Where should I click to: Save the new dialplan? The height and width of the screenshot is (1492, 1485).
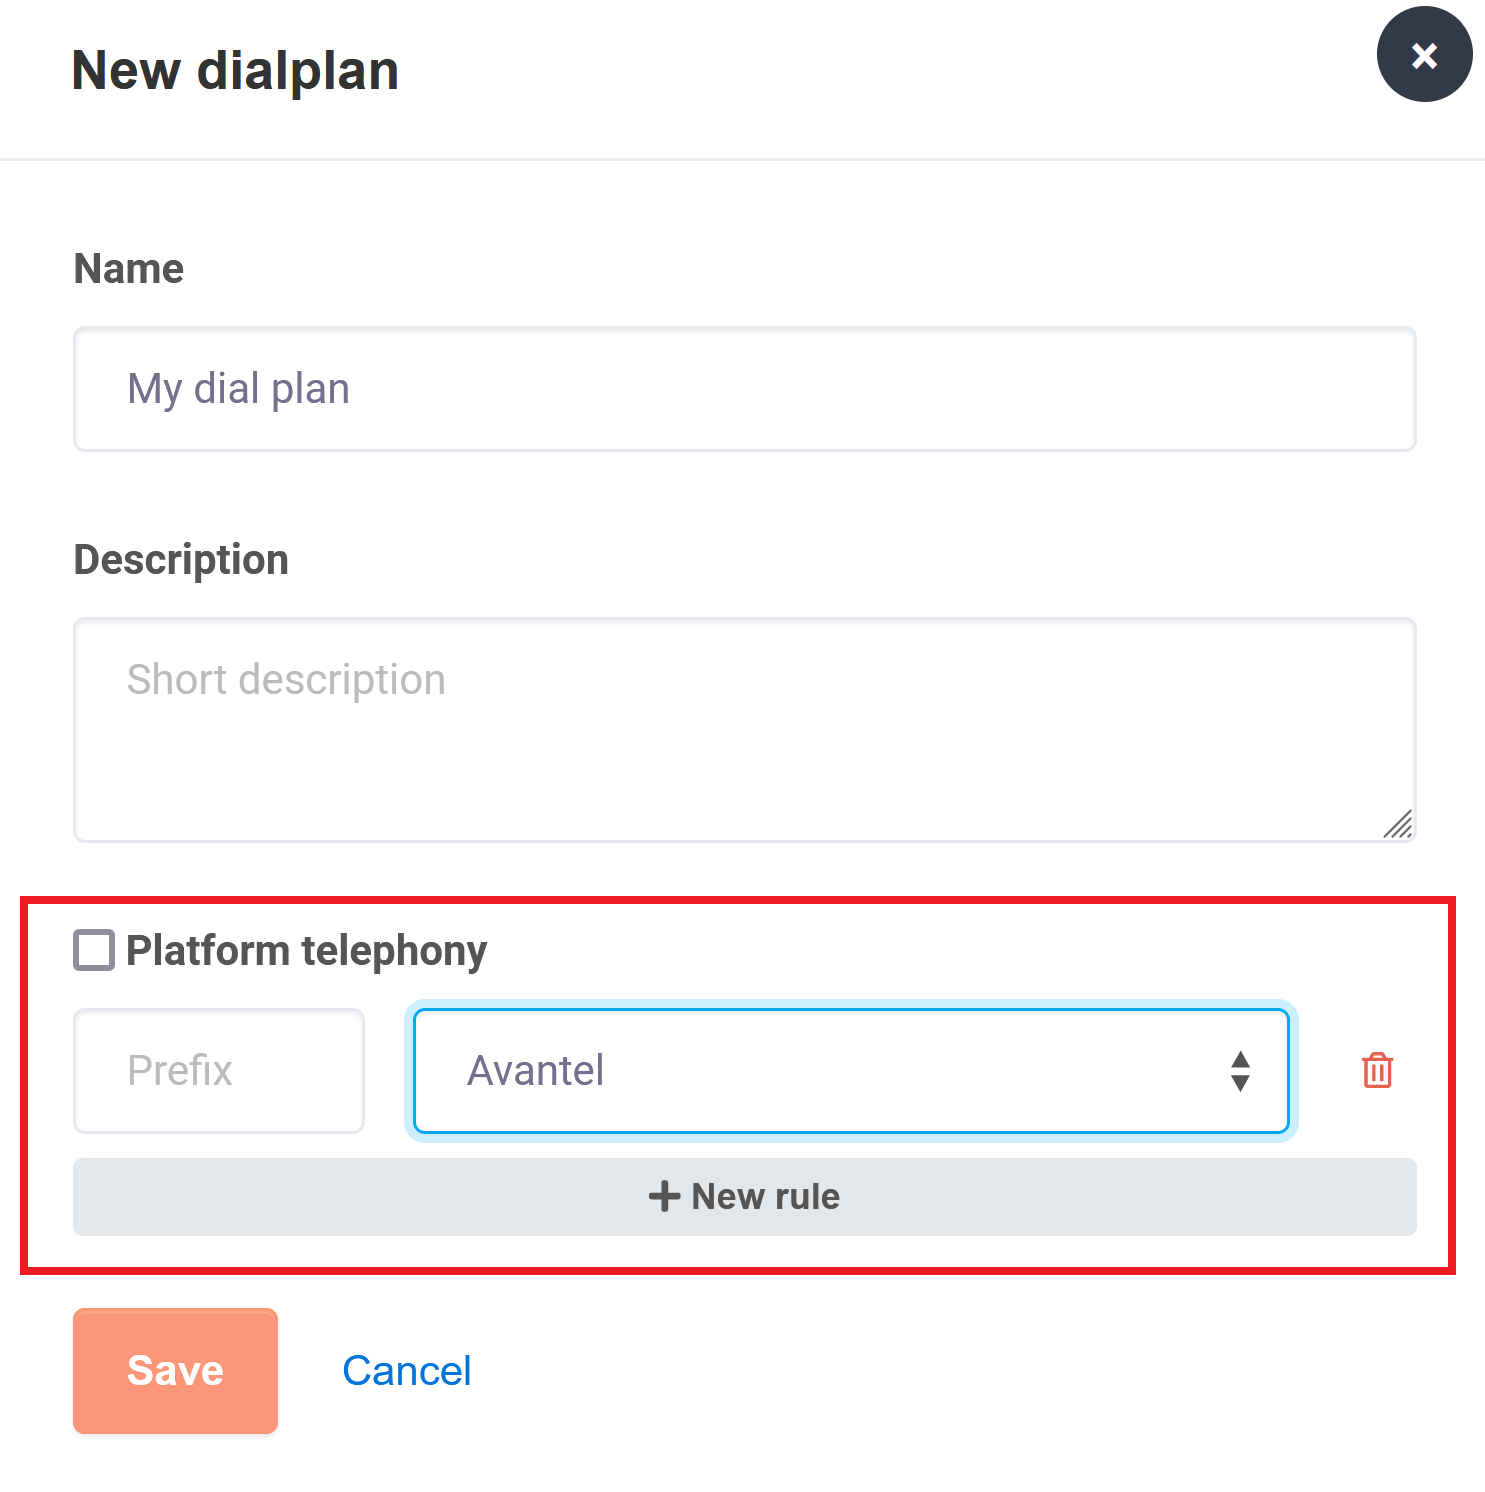[175, 1371]
